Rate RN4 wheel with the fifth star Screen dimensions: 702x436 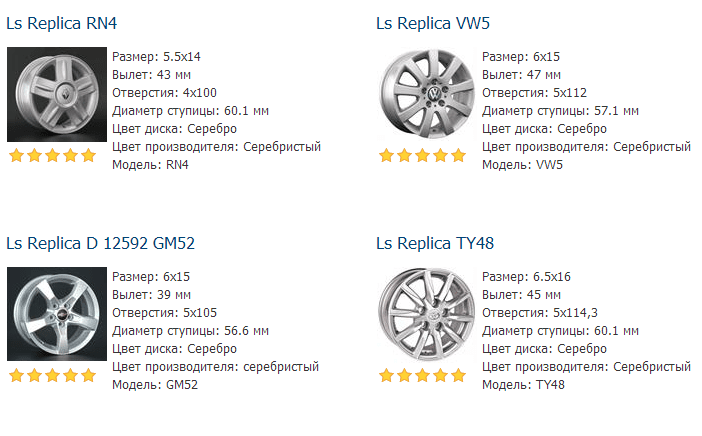[x=89, y=155]
